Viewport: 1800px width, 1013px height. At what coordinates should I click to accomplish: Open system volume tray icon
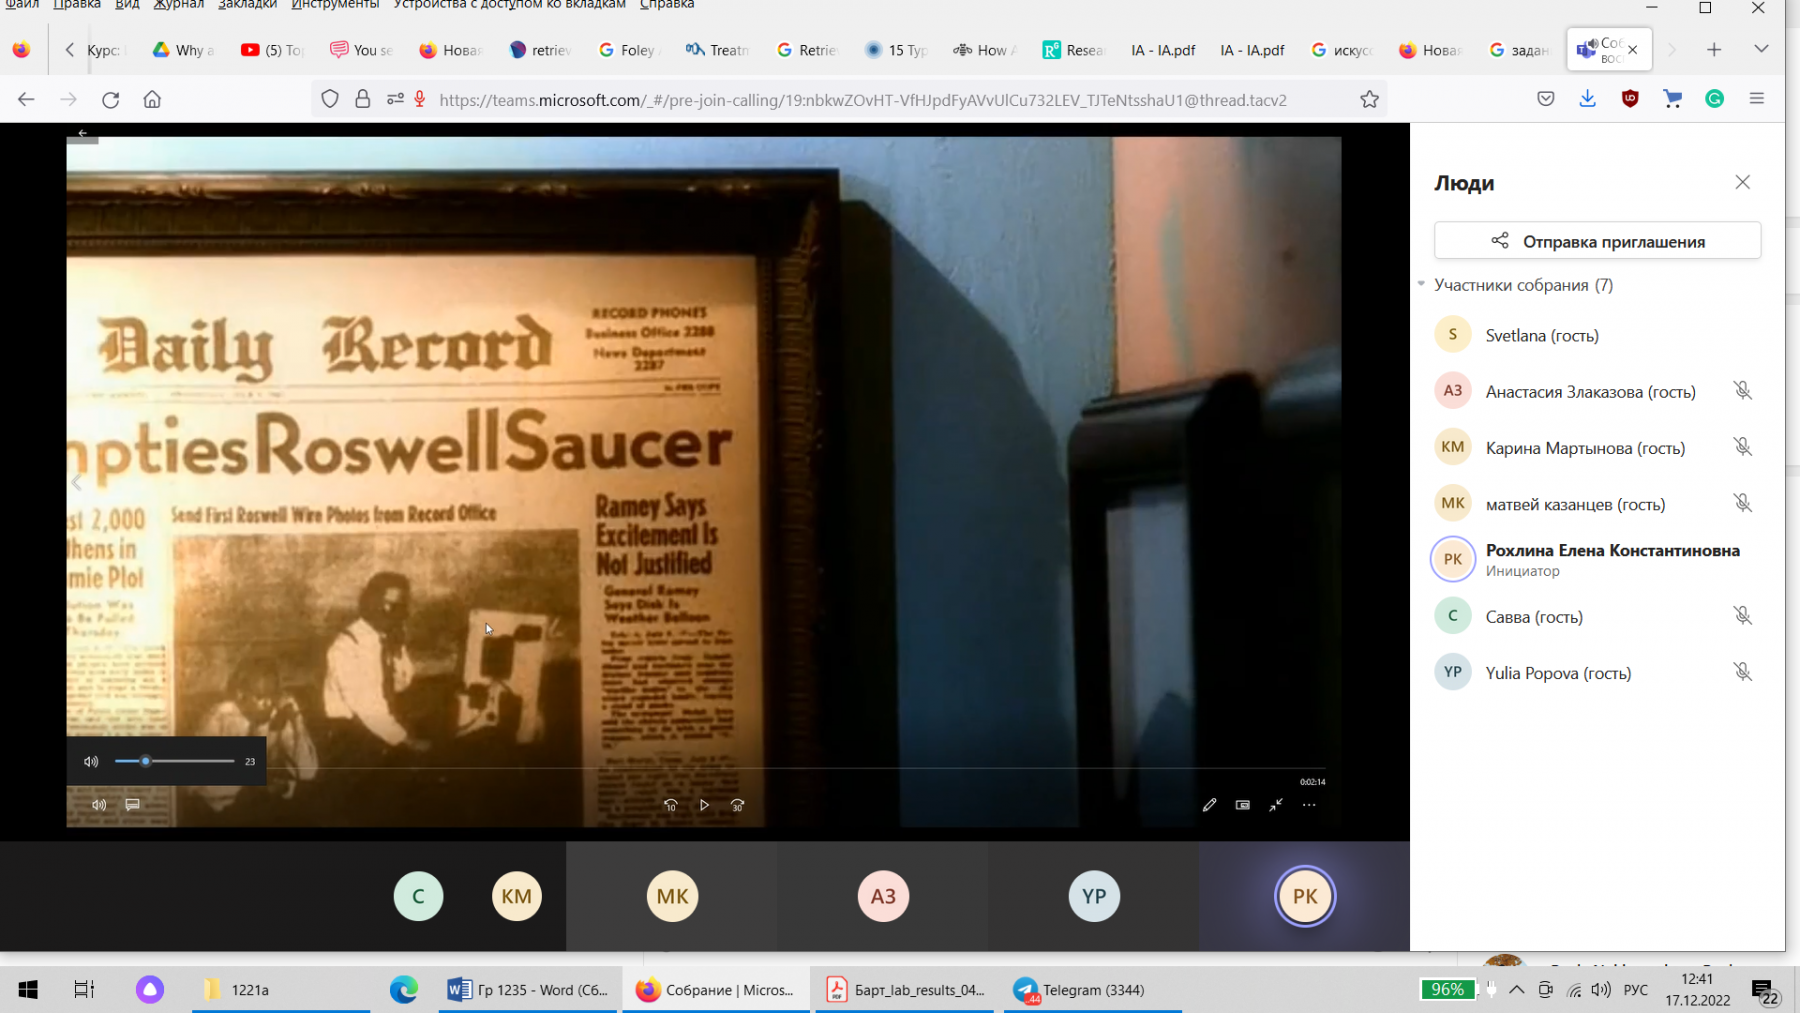tap(1601, 990)
